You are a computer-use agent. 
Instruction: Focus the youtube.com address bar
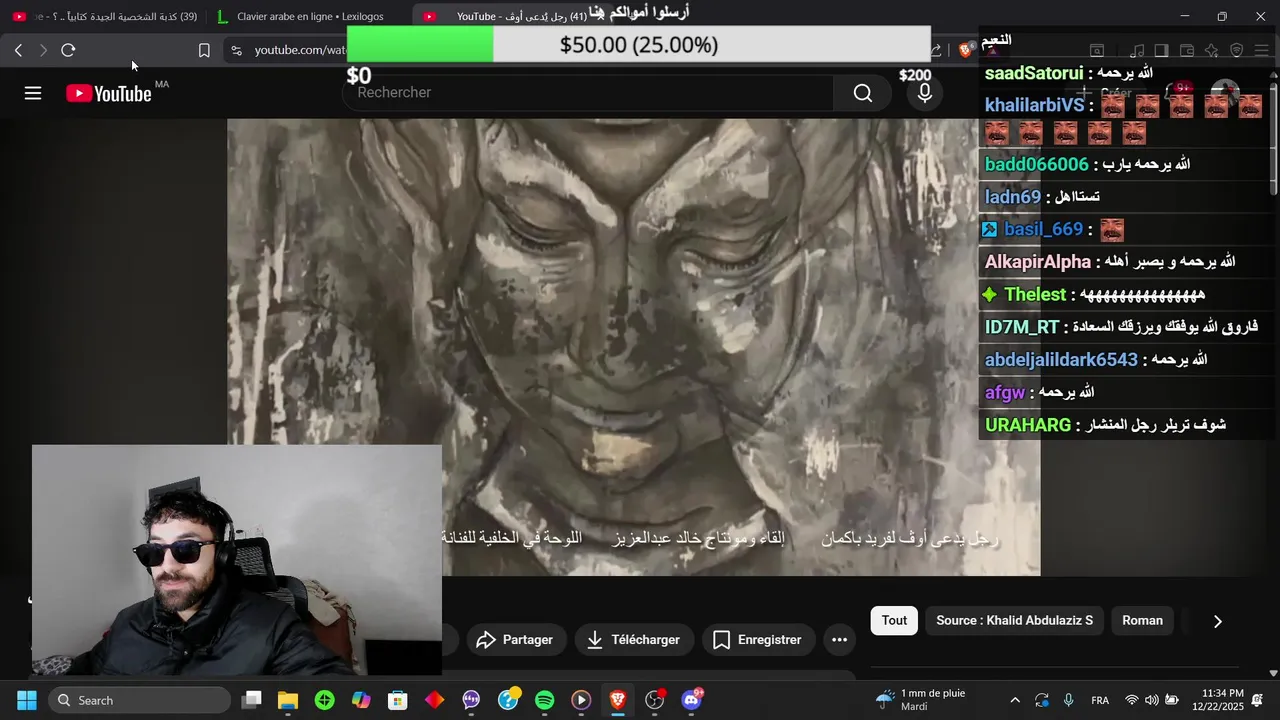pyautogui.click(x=300, y=50)
